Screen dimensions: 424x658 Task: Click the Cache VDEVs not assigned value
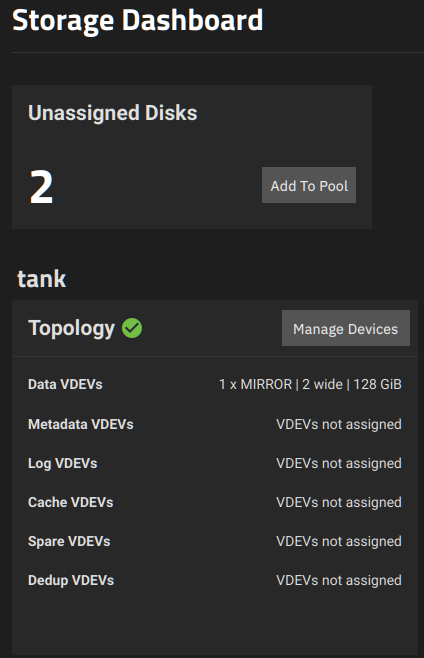339,502
